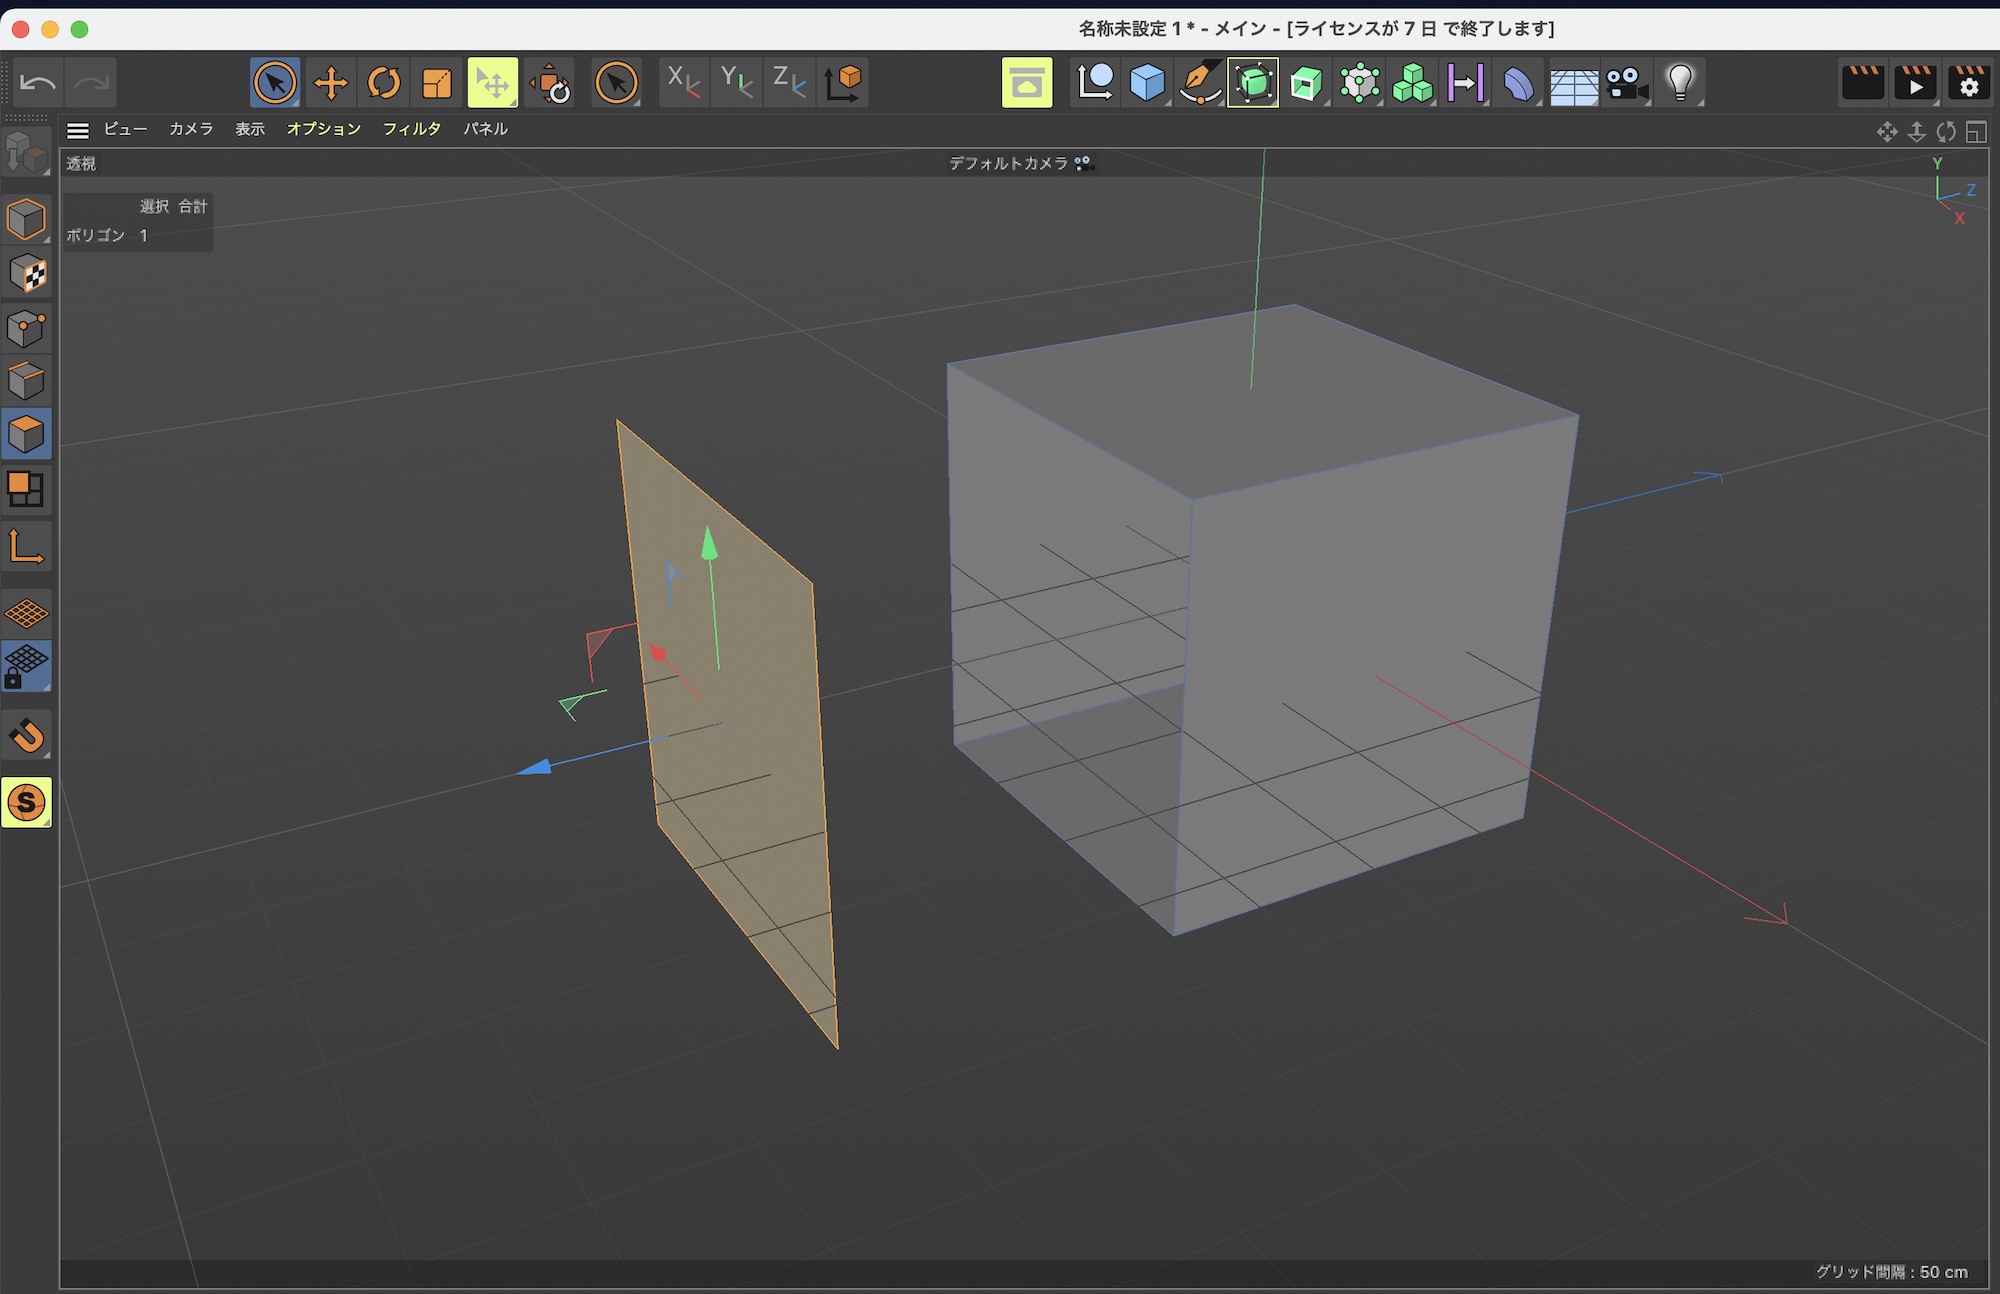Open the カメラ menu
The image size is (2000, 1294).
190,129
